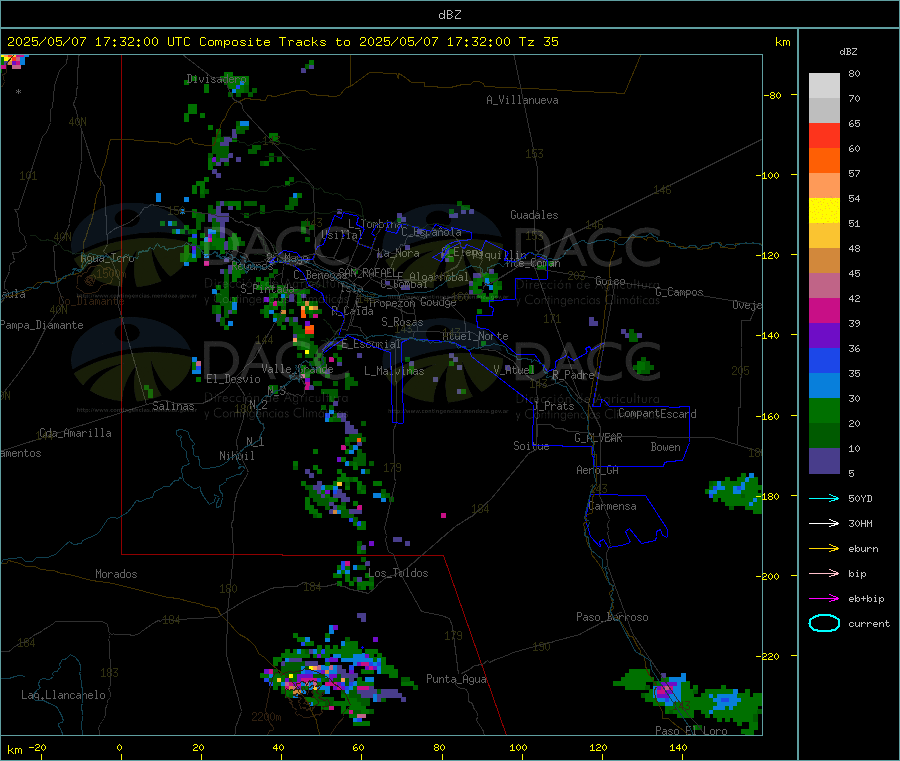This screenshot has height=761, width=900.
Task: Click the 'Guadales' map label
Action: pyautogui.click(x=534, y=215)
